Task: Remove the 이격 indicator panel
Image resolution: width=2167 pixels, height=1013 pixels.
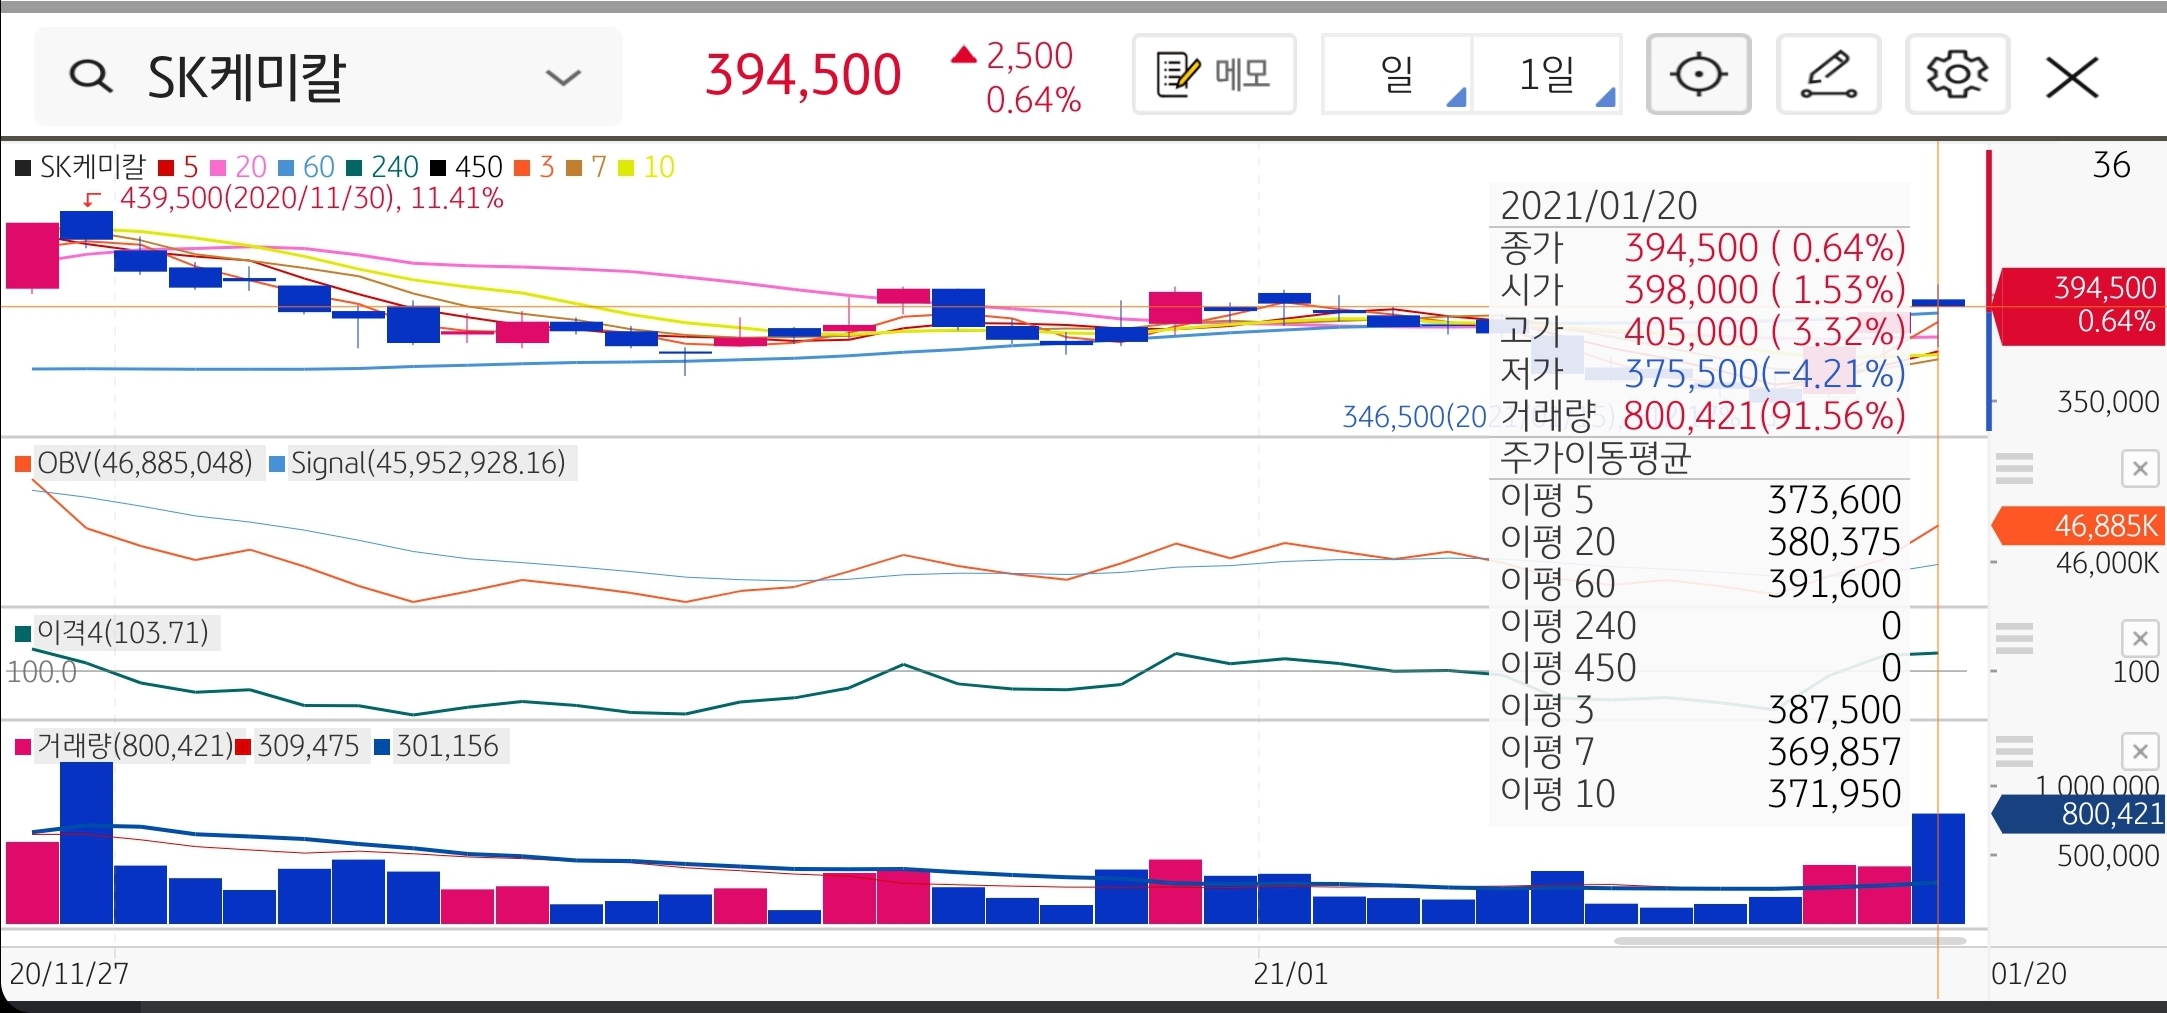Action: click(x=2140, y=638)
